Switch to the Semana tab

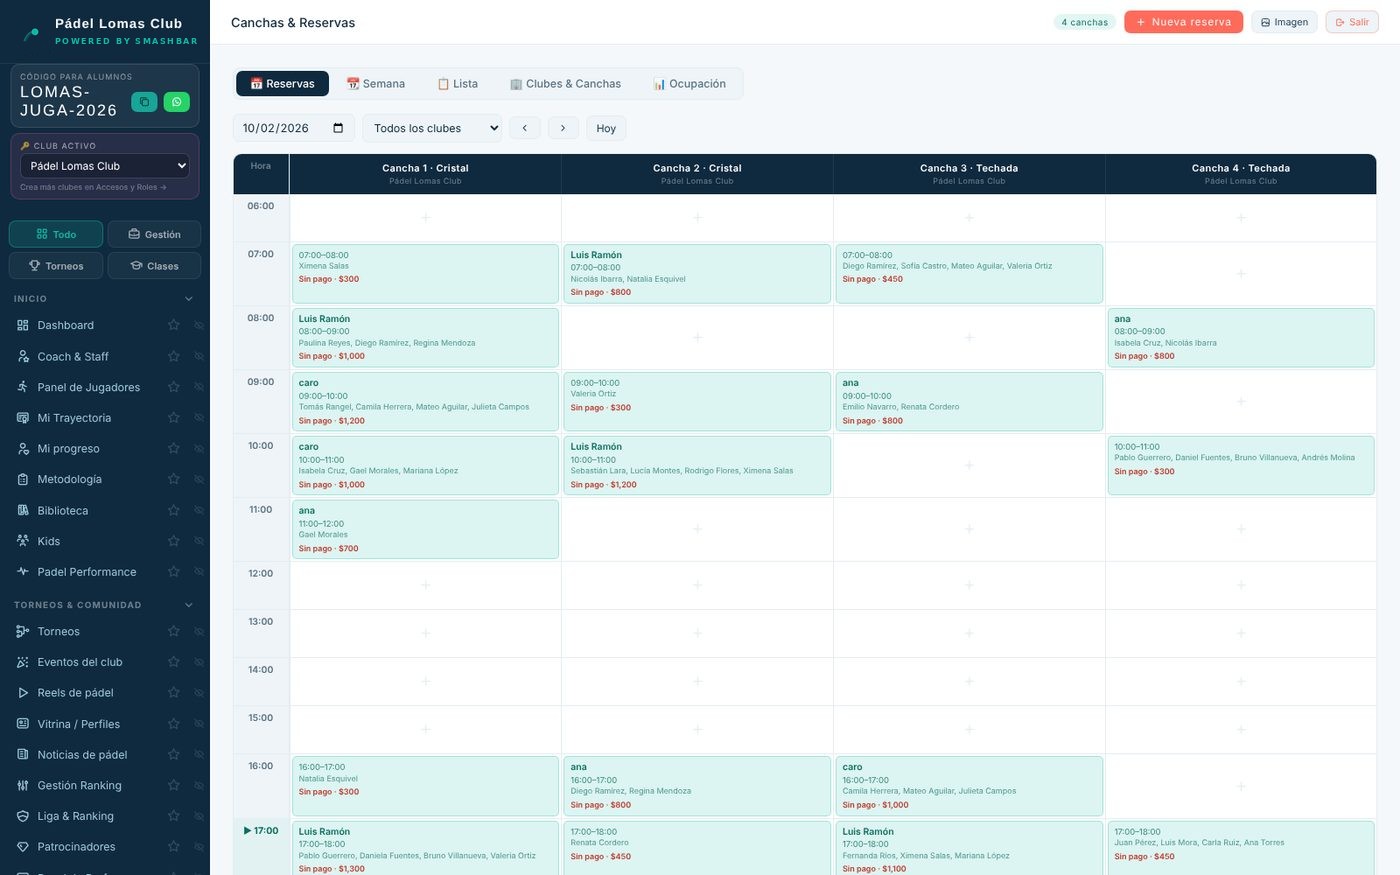376,84
